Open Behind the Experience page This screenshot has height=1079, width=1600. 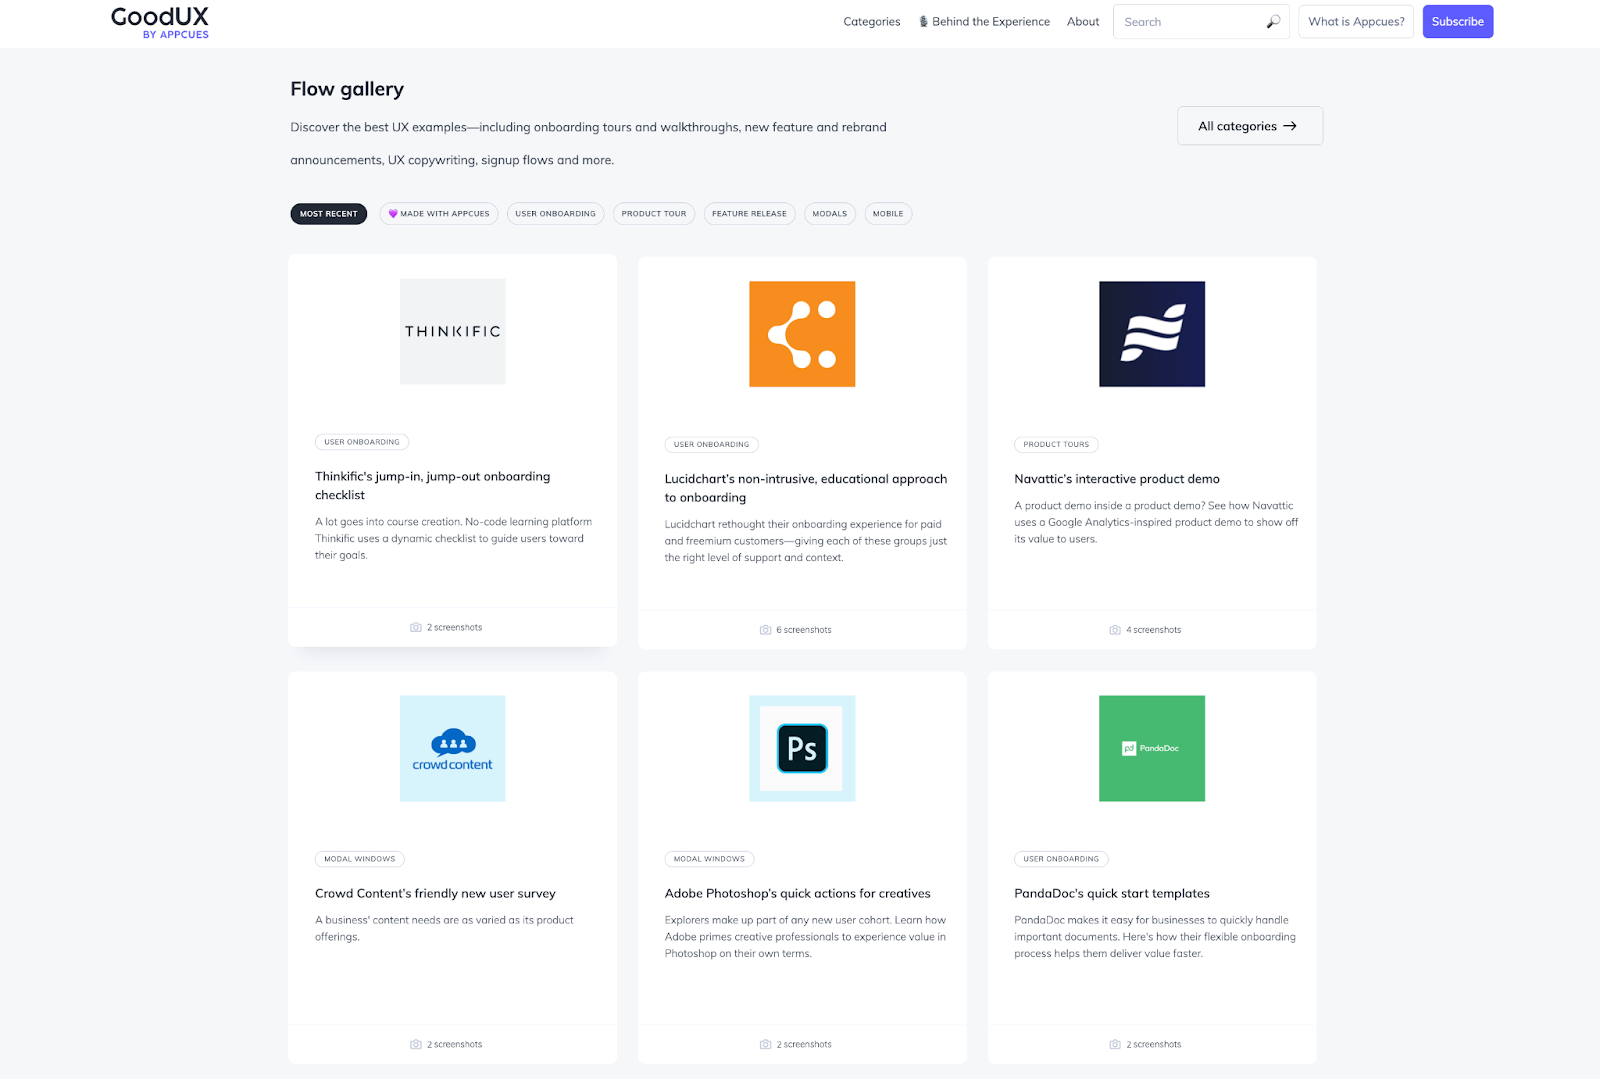(x=984, y=22)
